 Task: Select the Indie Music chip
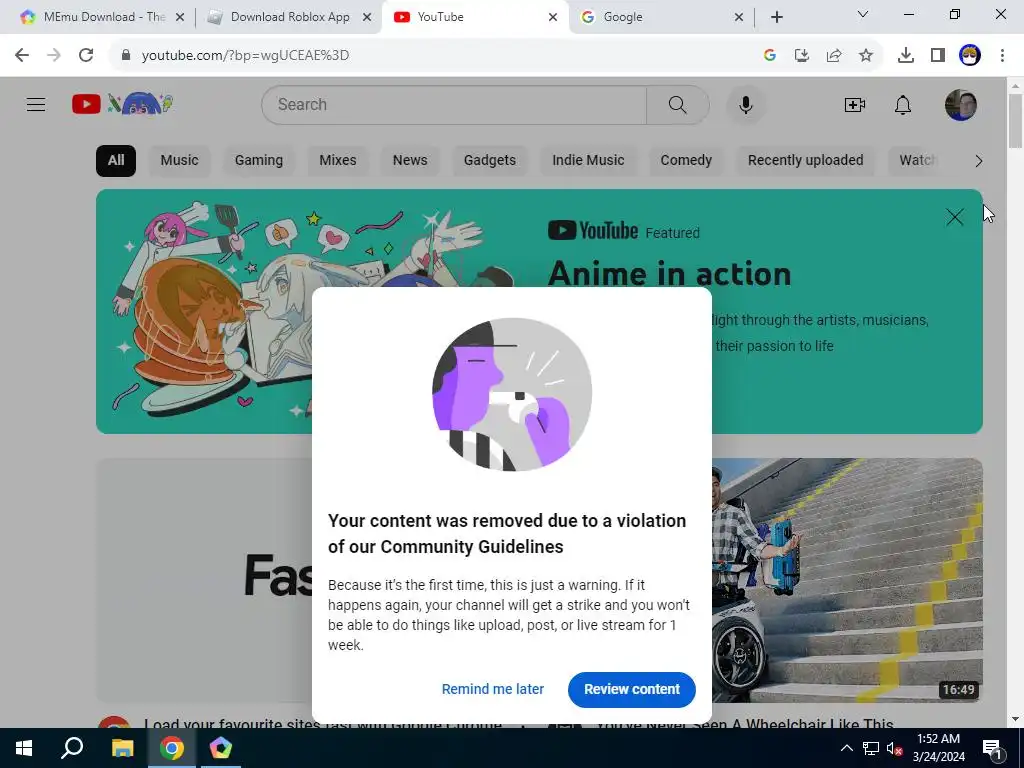coord(588,161)
